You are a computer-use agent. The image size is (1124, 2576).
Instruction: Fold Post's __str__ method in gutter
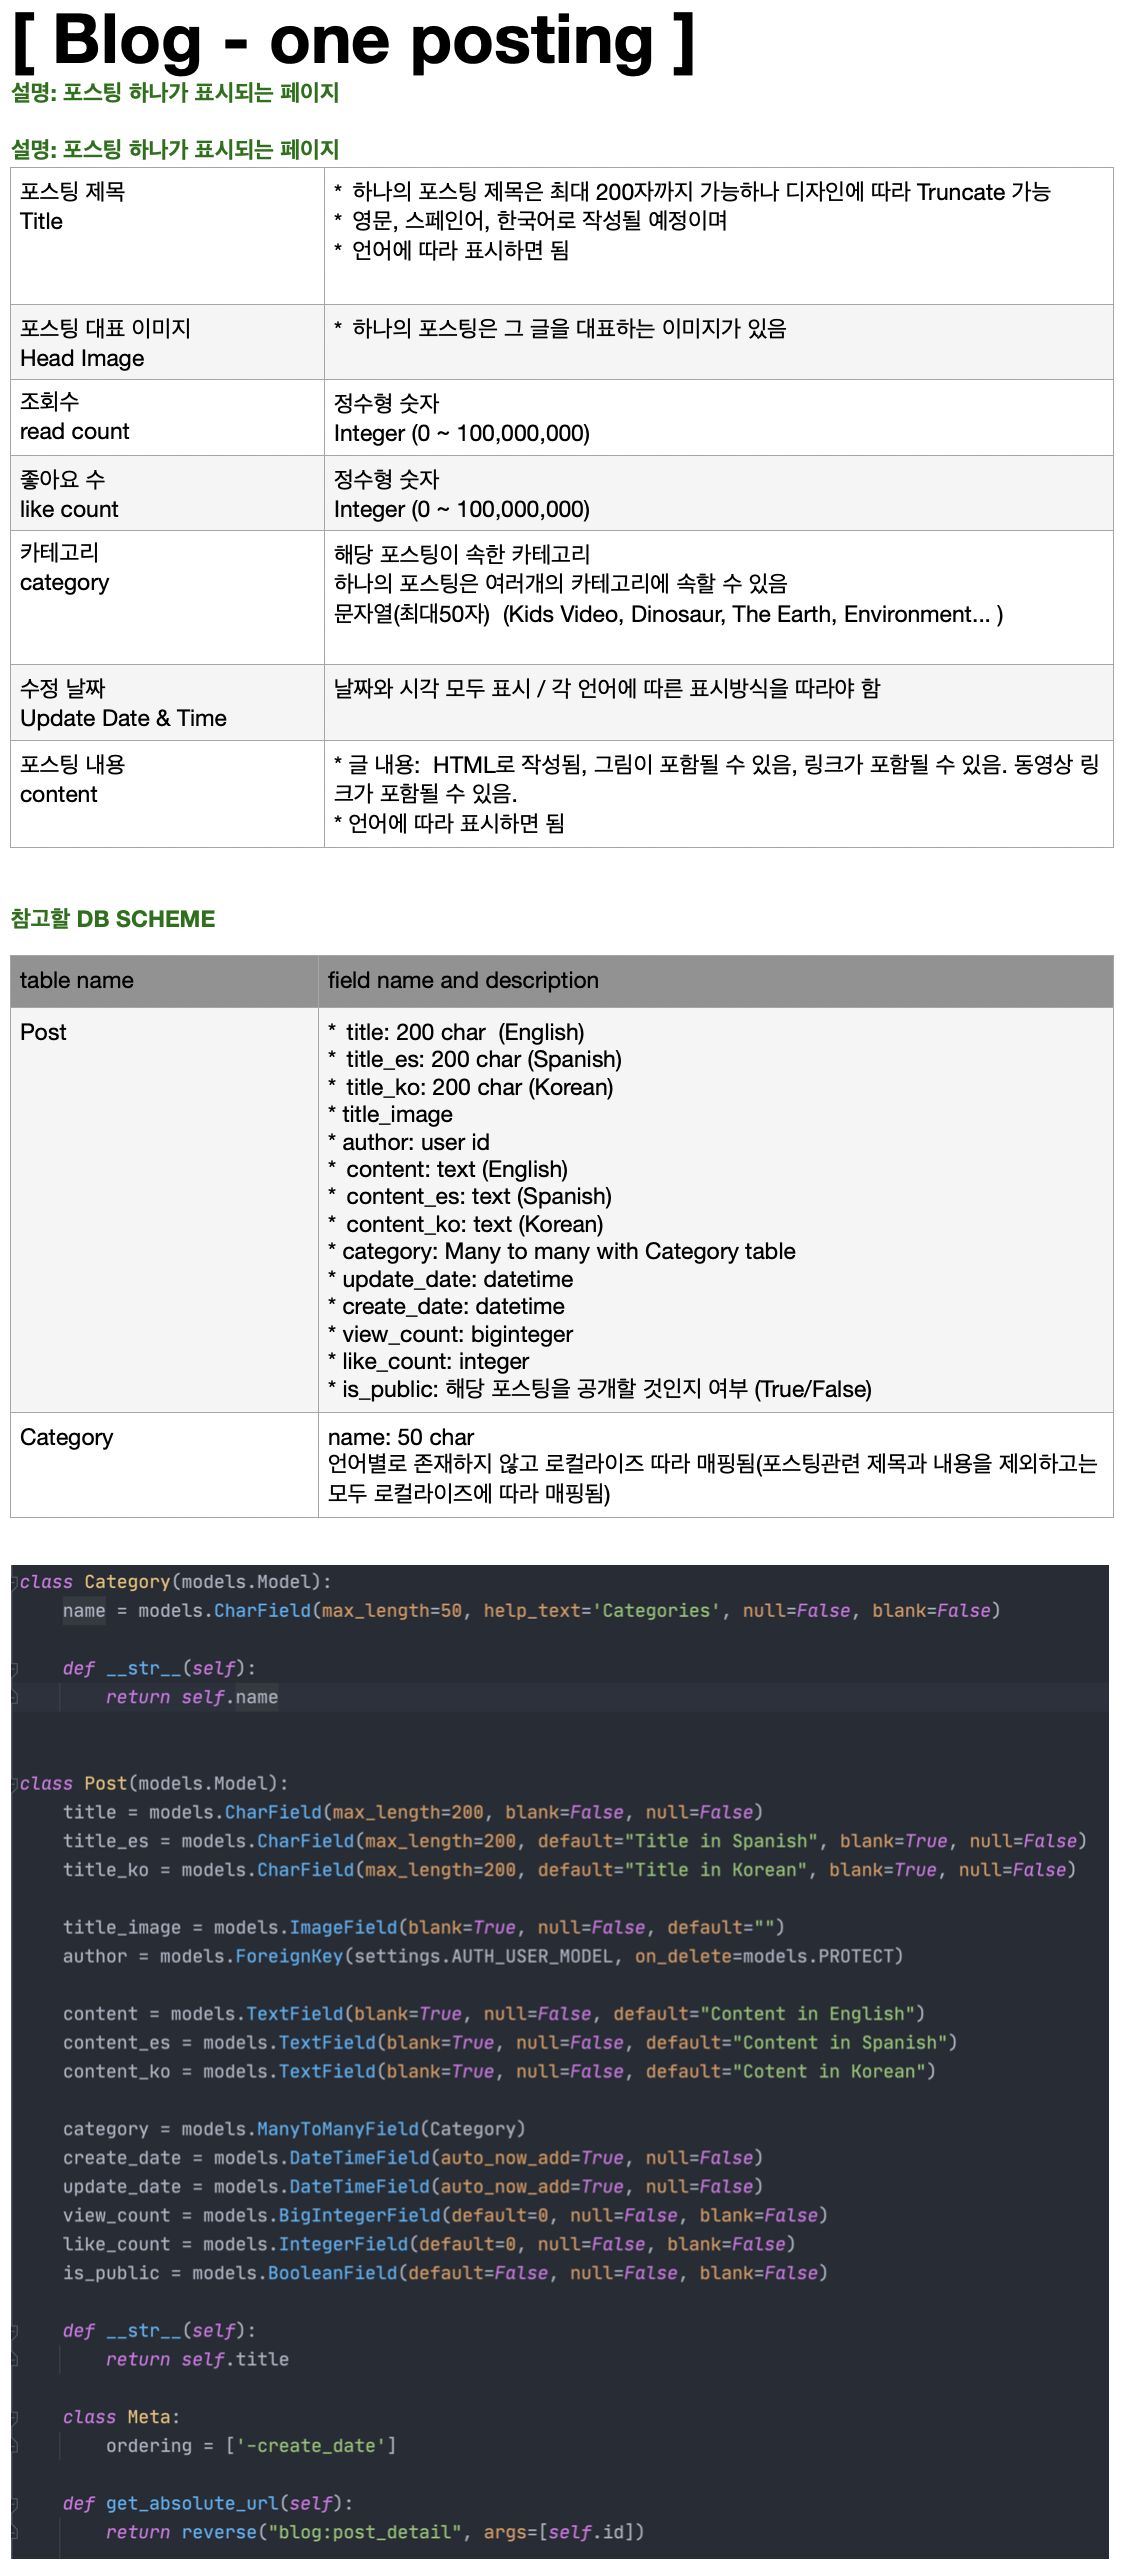coord(15,2331)
